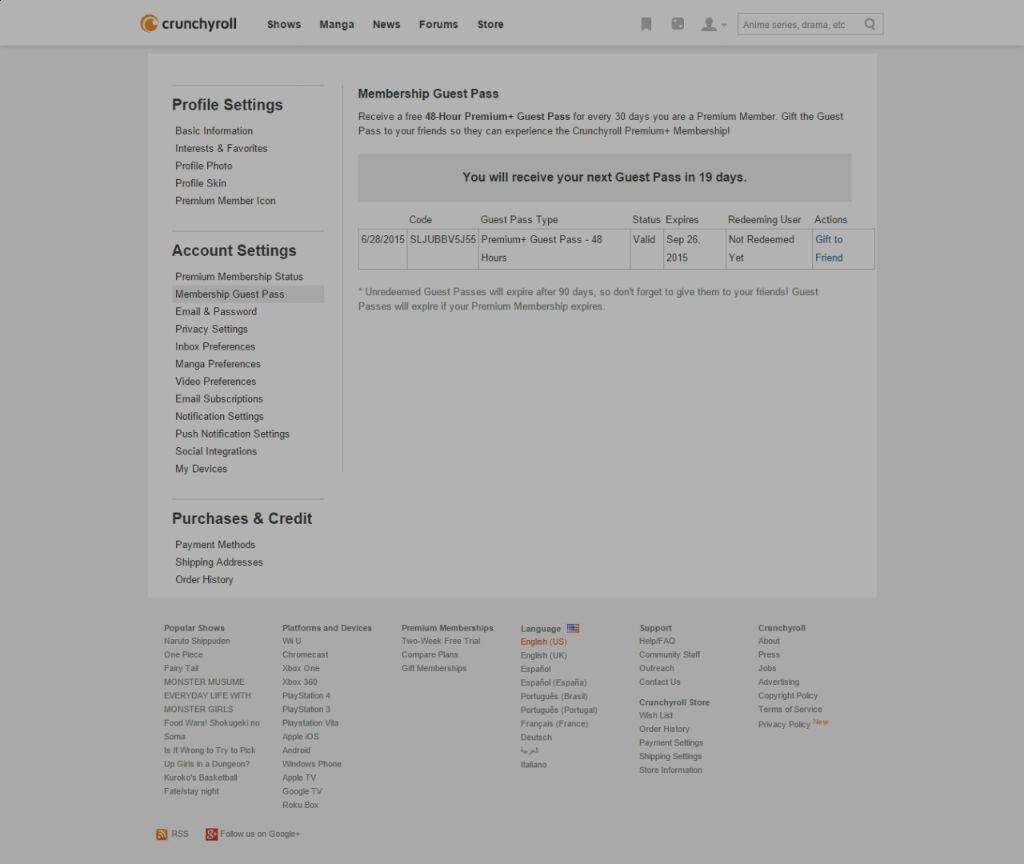Open the Manga menu
The image size is (1024, 864).
[x=337, y=24]
